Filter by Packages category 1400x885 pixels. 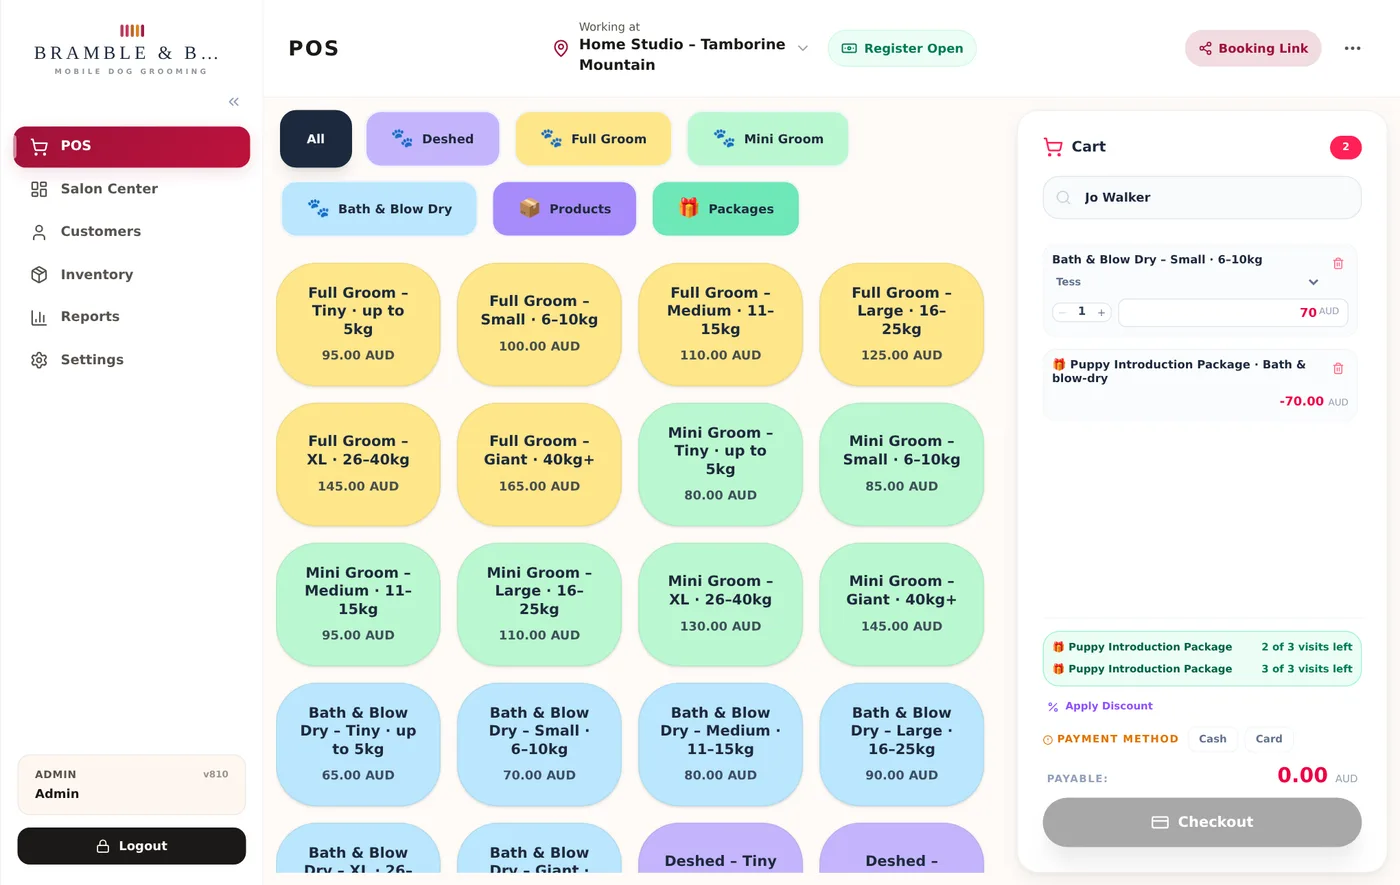coord(726,209)
